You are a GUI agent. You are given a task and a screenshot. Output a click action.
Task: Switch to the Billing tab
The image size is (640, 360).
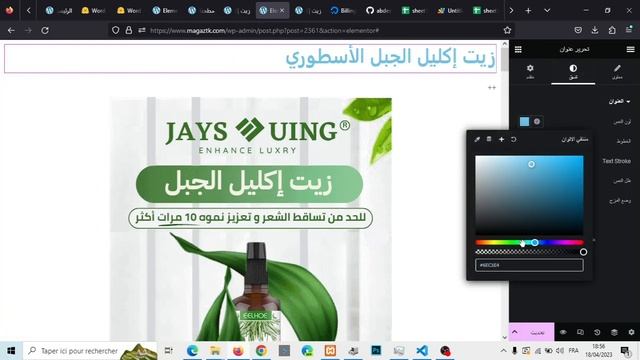(342, 11)
